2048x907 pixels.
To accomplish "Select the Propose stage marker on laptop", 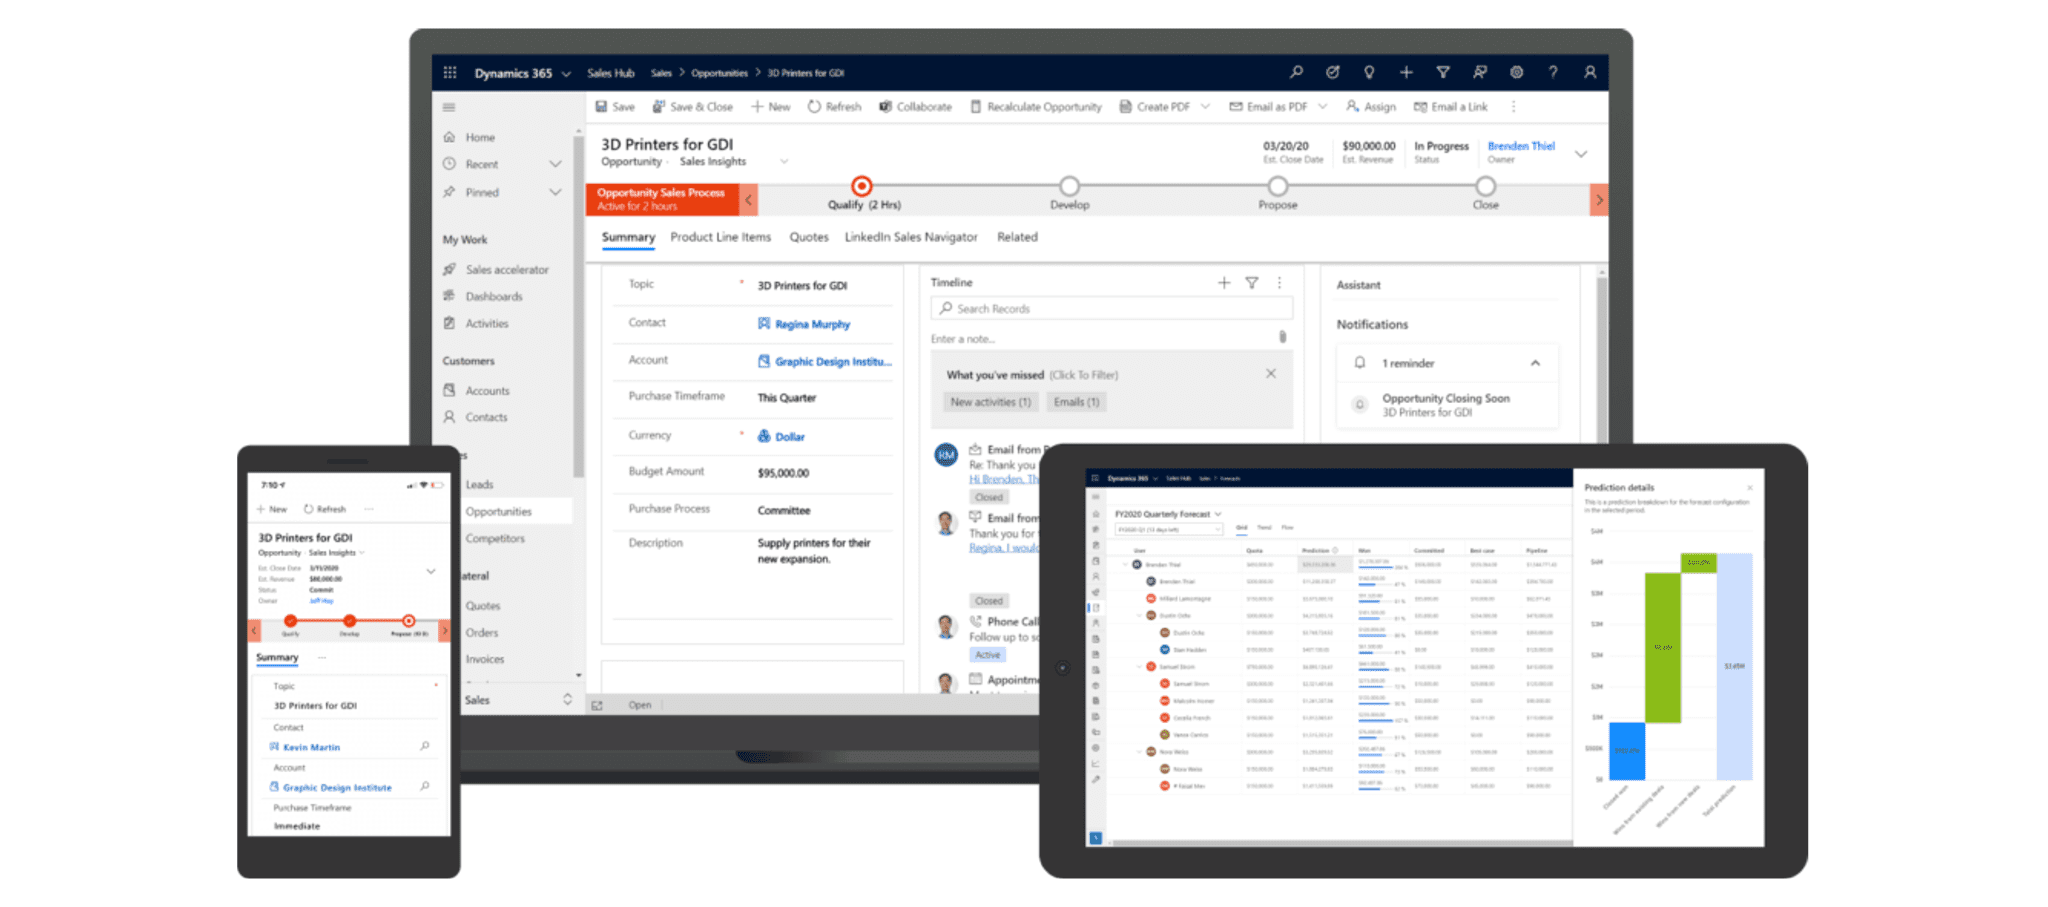I will click(x=1278, y=186).
